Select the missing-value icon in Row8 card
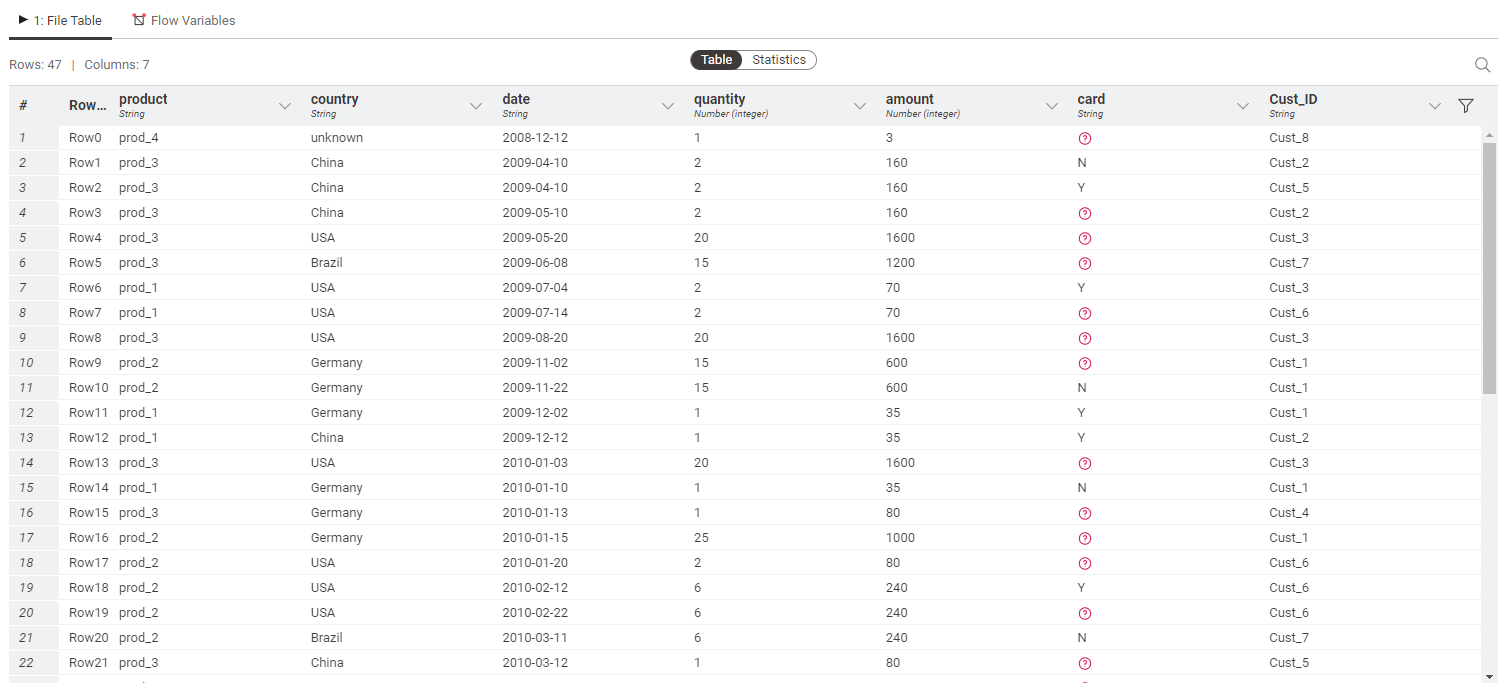This screenshot has height=683, width=1508. click(x=1084, y=338)
